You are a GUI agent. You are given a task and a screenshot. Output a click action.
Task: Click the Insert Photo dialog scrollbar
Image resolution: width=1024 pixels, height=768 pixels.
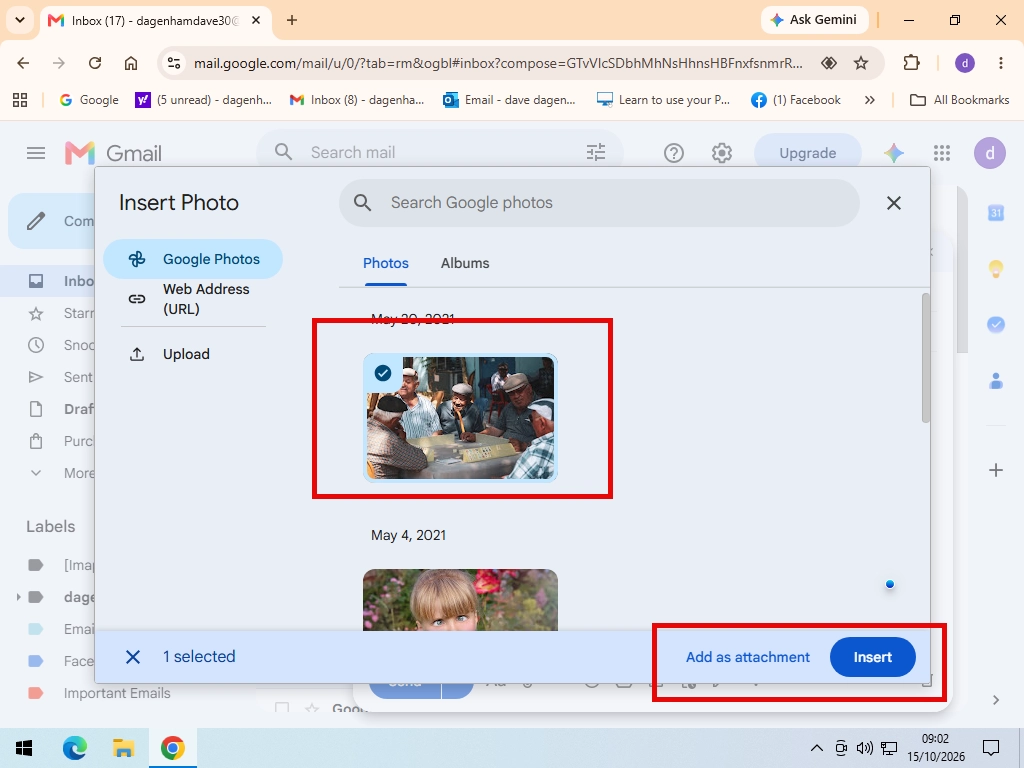925,358
